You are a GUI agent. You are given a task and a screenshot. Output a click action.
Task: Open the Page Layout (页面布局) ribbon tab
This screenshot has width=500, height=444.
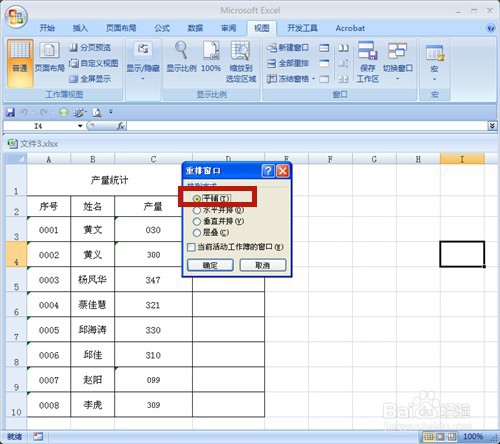pyautogui.click(x=121, y=28)
